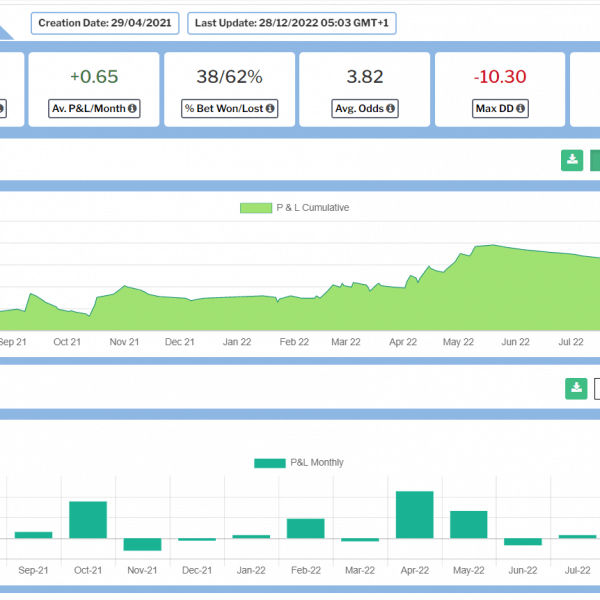The image size is (600, 600).
Task: Click the 38/62% value
Action: pos(230,77)
